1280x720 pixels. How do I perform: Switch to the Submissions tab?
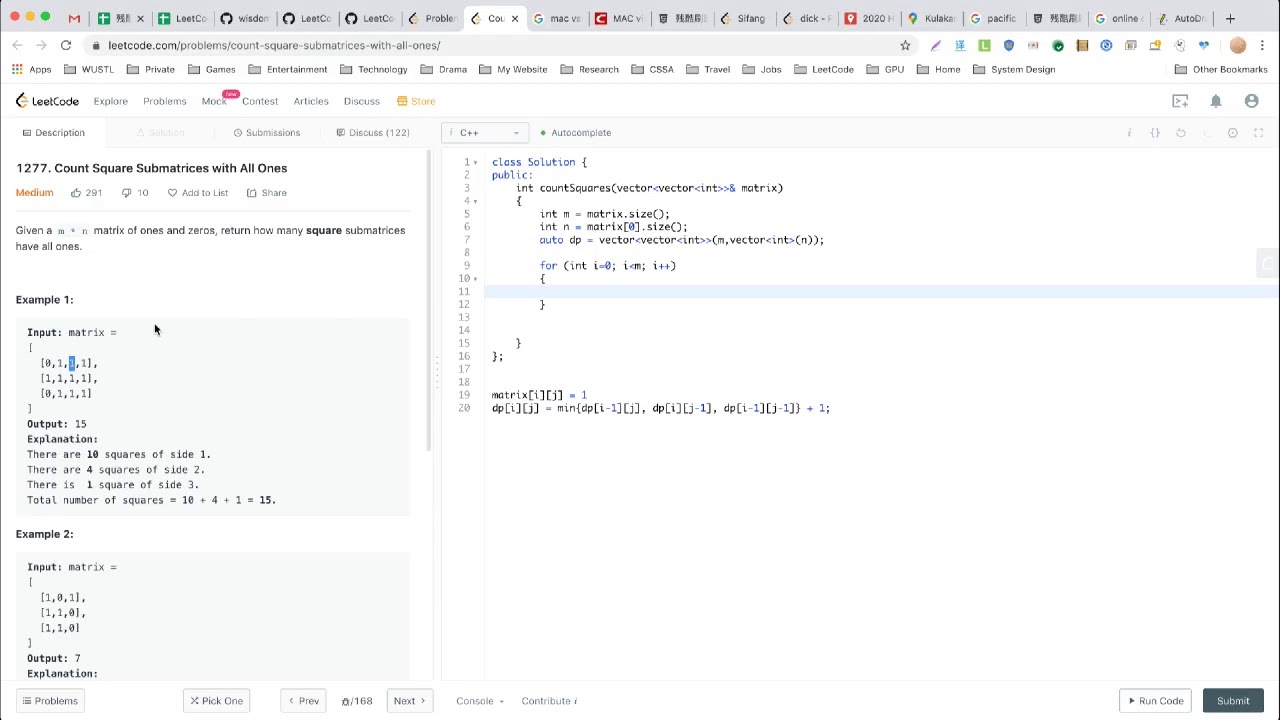click(x=266, y=133)
